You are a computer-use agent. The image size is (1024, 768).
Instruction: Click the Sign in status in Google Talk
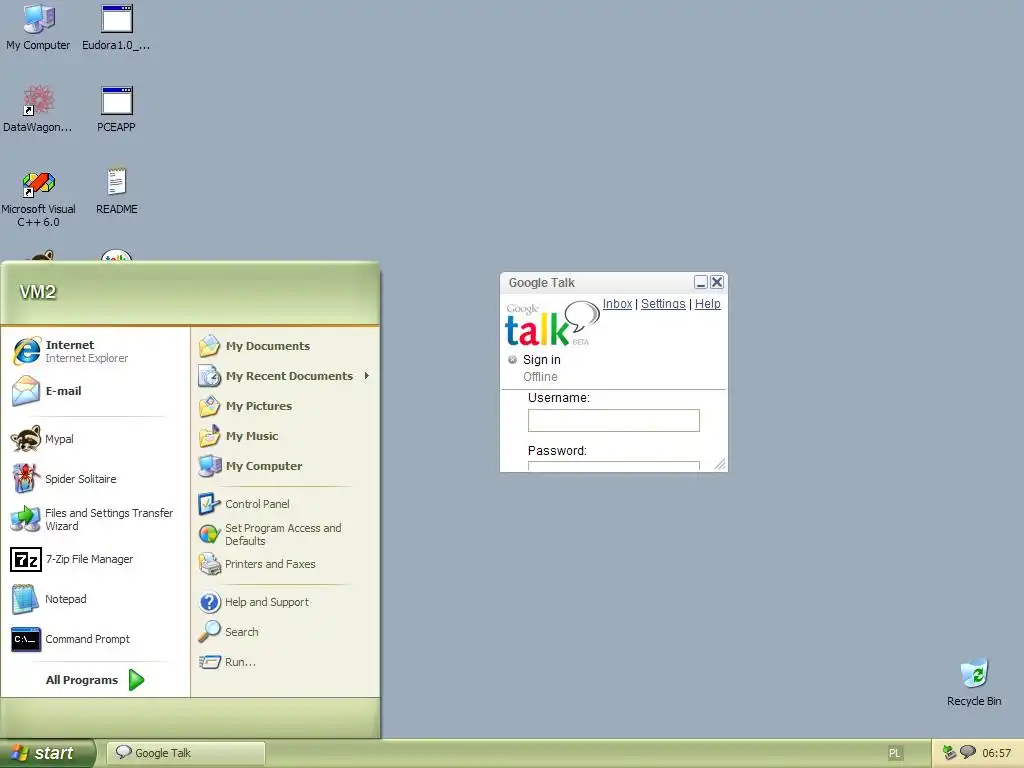(x=541, y=359)
